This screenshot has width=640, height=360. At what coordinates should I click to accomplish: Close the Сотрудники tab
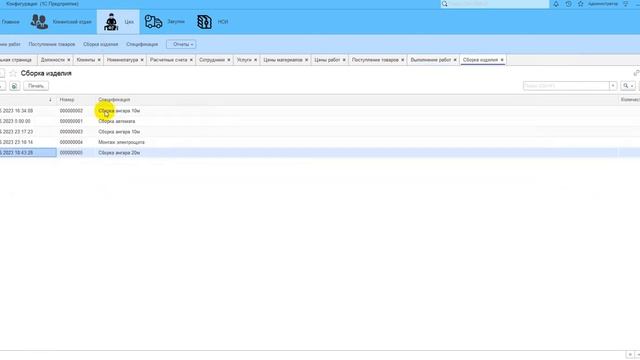tap(229, 60)
